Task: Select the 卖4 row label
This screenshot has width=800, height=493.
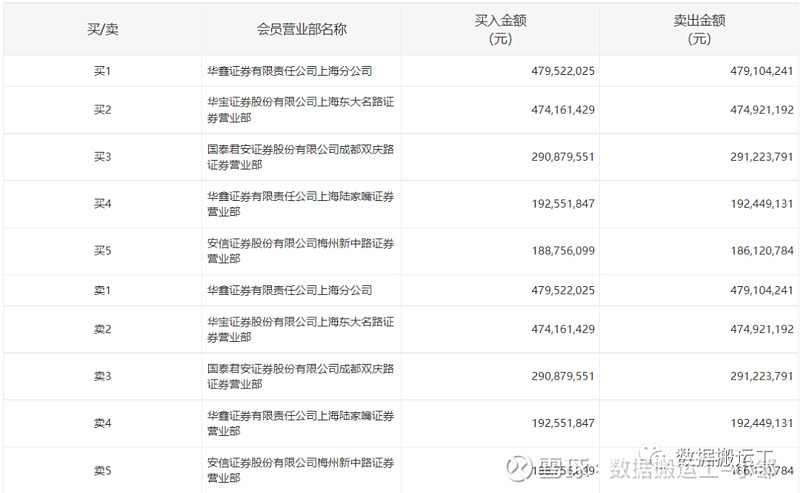Action: (x=103, y=423)
